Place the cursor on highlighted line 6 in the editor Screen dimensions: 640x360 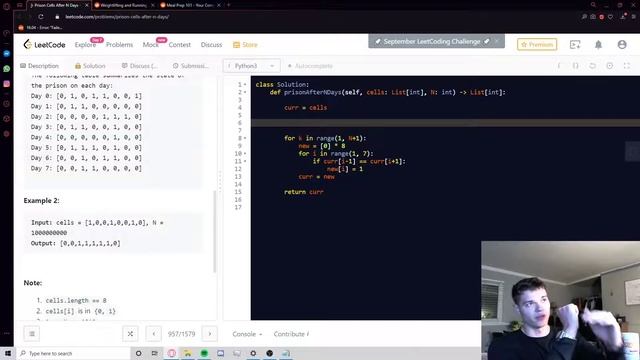pyautogui.click(x=445, y=123)
